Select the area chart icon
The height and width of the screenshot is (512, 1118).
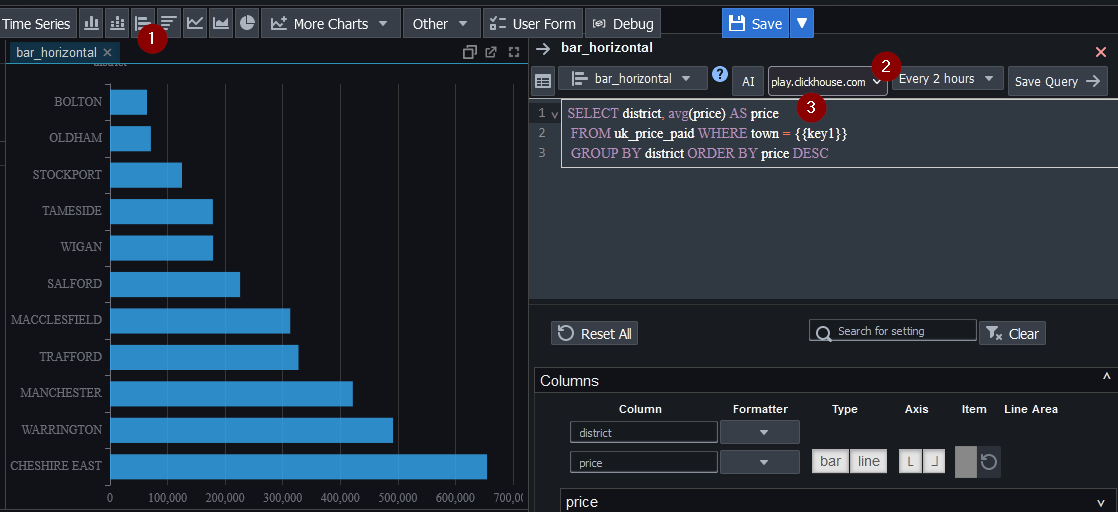click(221, 24)
